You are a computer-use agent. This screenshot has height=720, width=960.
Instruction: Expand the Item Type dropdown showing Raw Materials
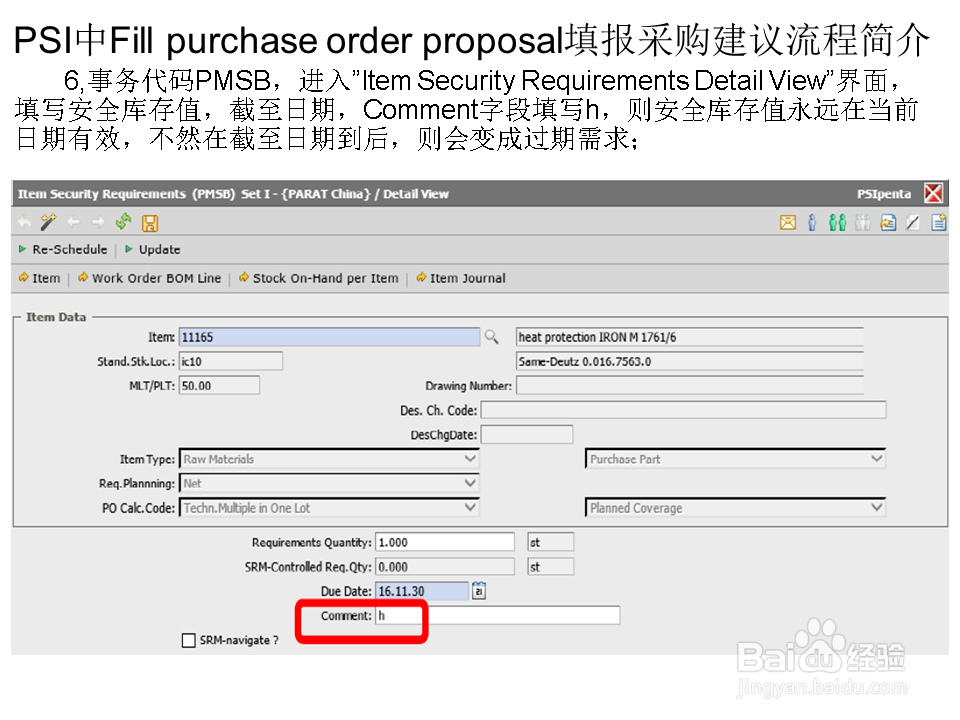coord(469,458)
